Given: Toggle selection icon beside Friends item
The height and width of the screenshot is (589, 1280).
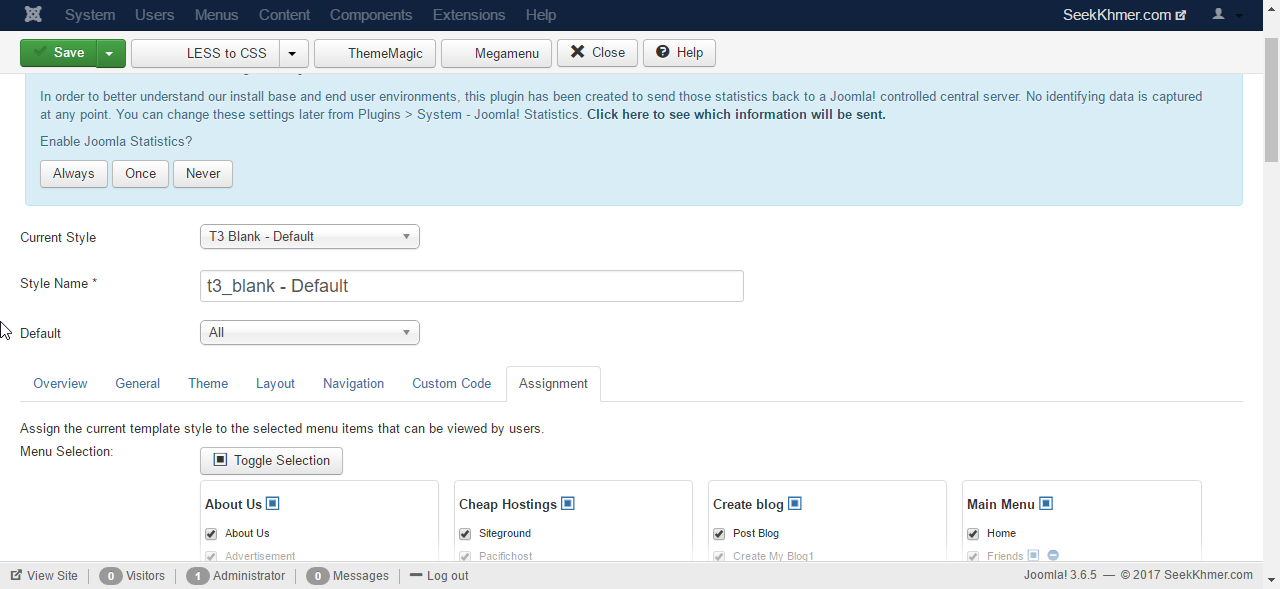Looking at the screenshot, I should [x=1034, y=556].
